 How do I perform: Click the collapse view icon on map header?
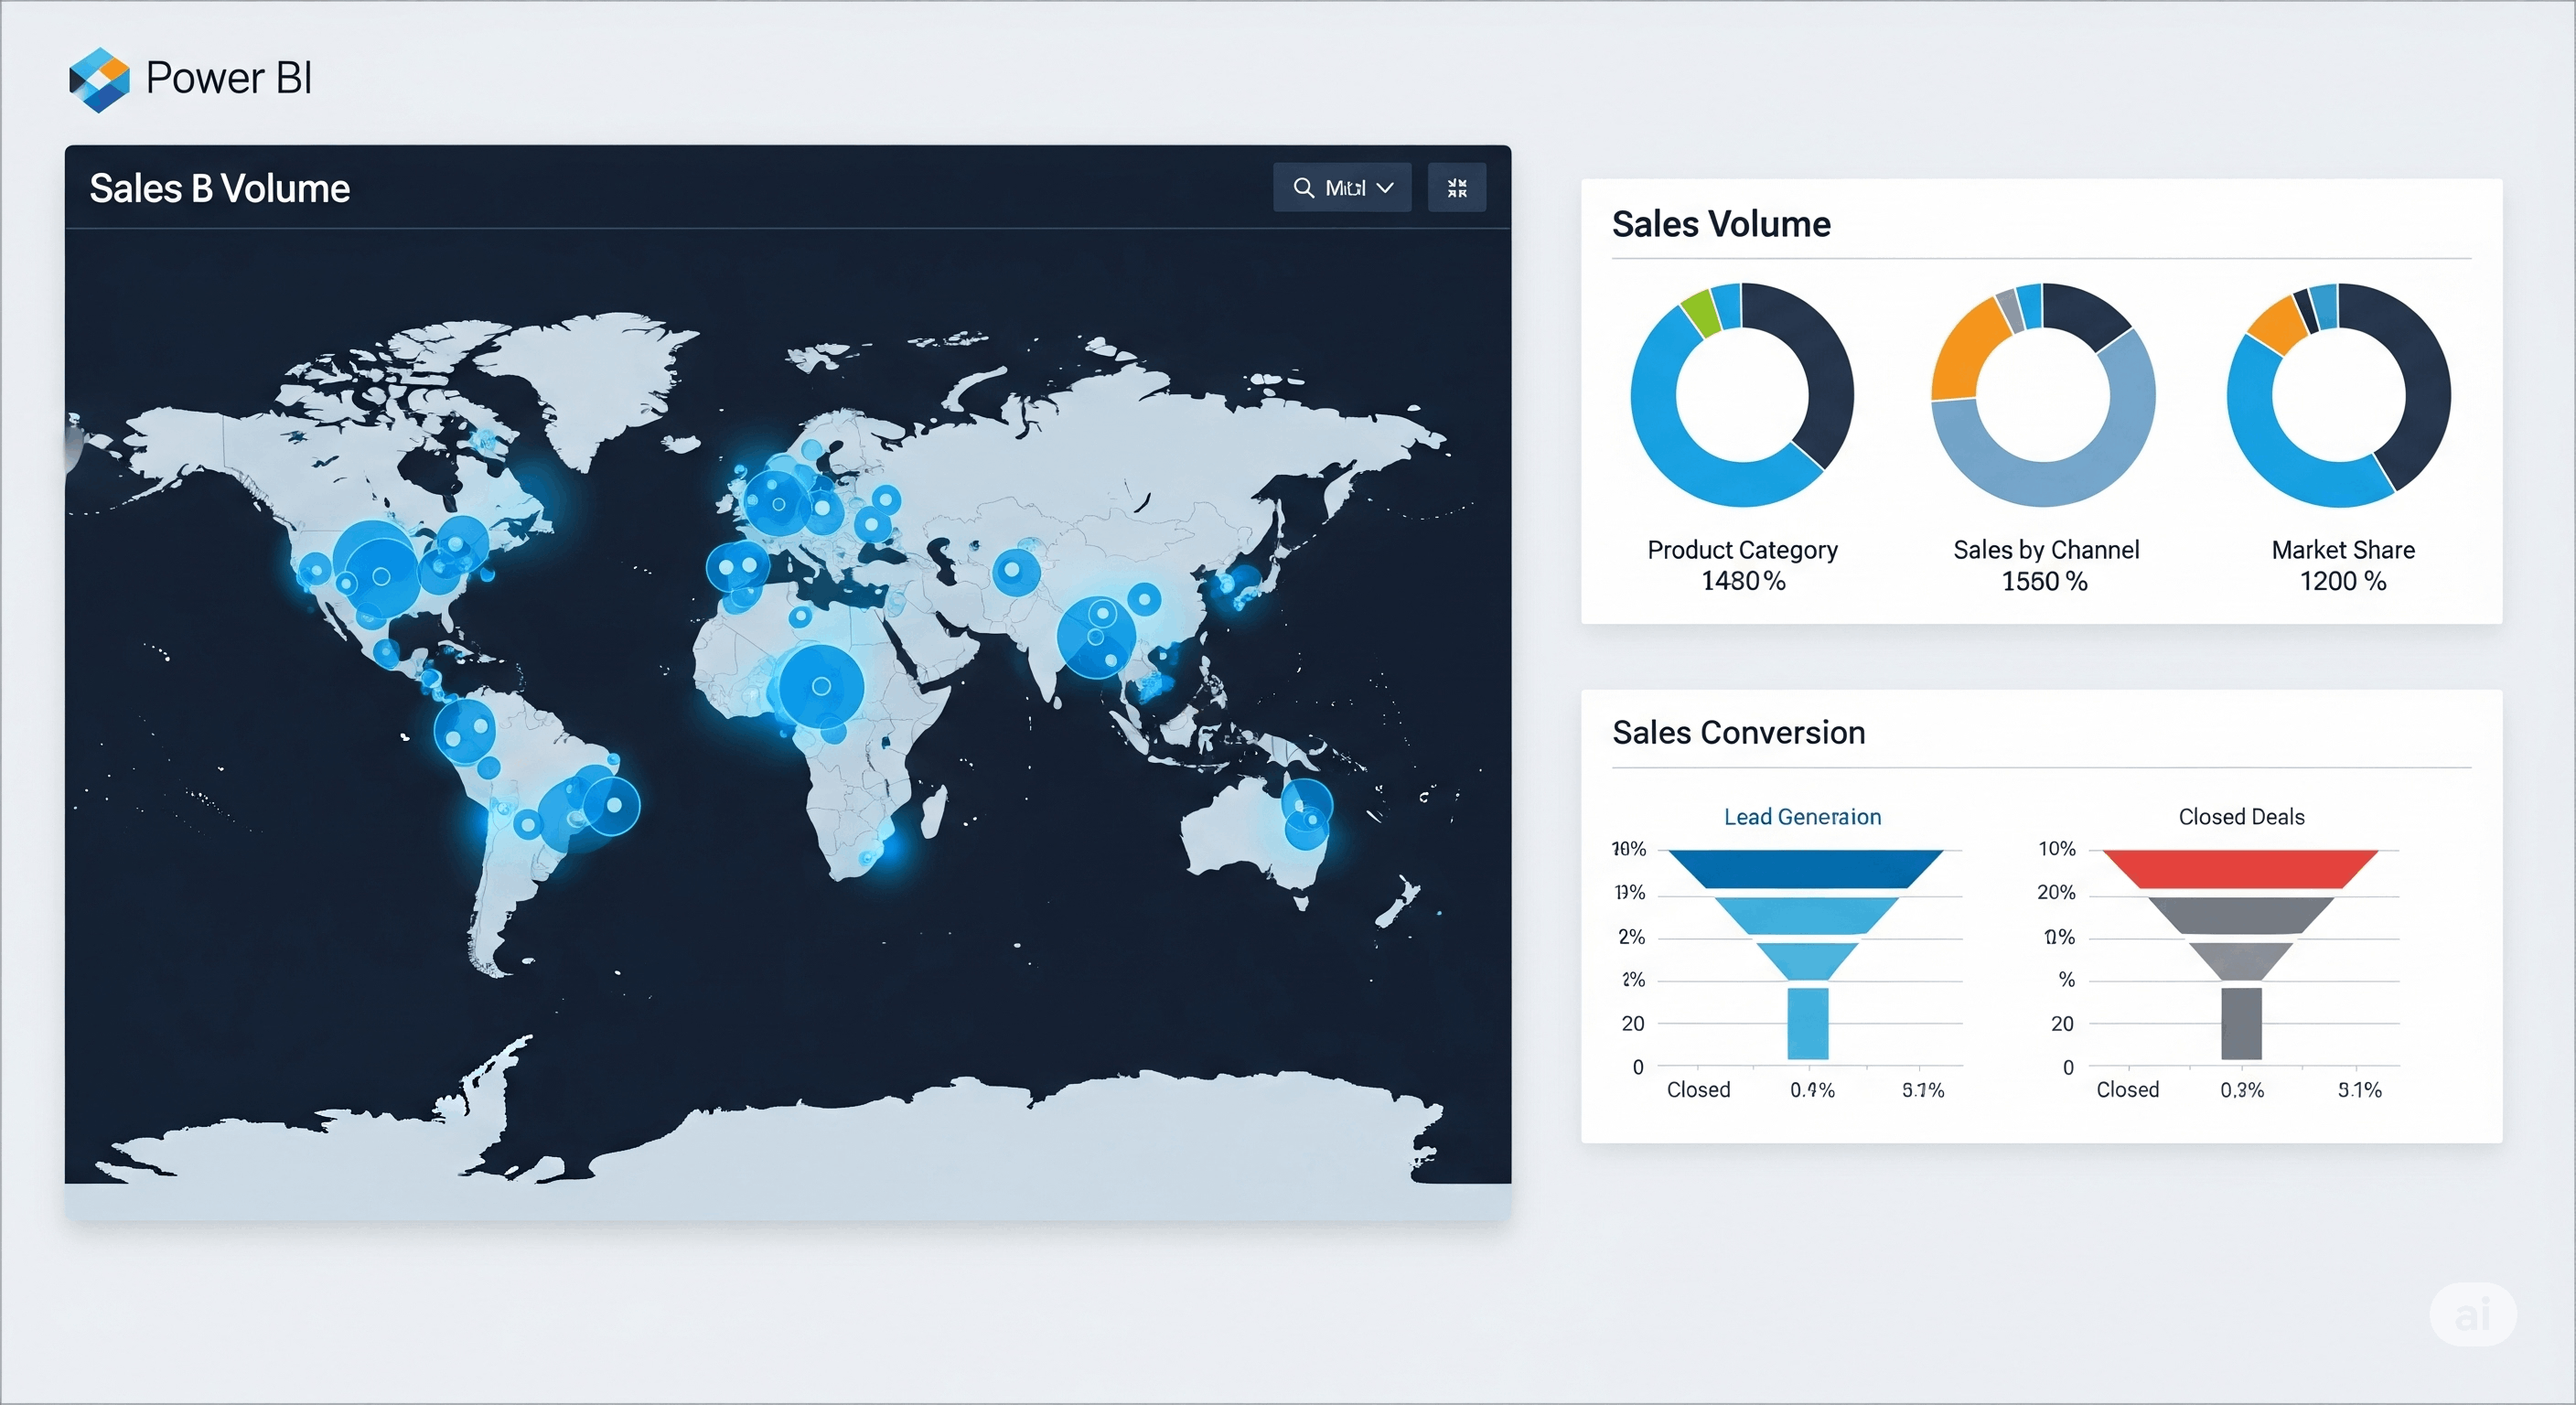[x=1456, y=188]
